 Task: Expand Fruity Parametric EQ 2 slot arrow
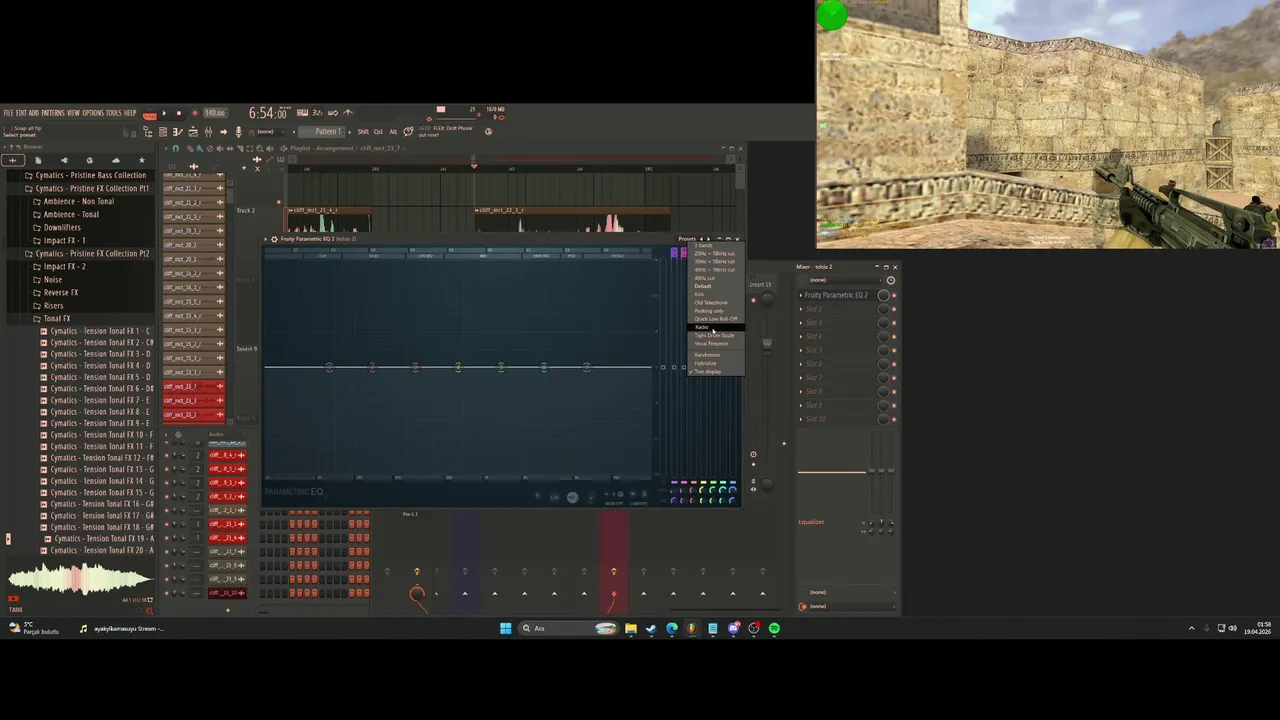[801, 295]
